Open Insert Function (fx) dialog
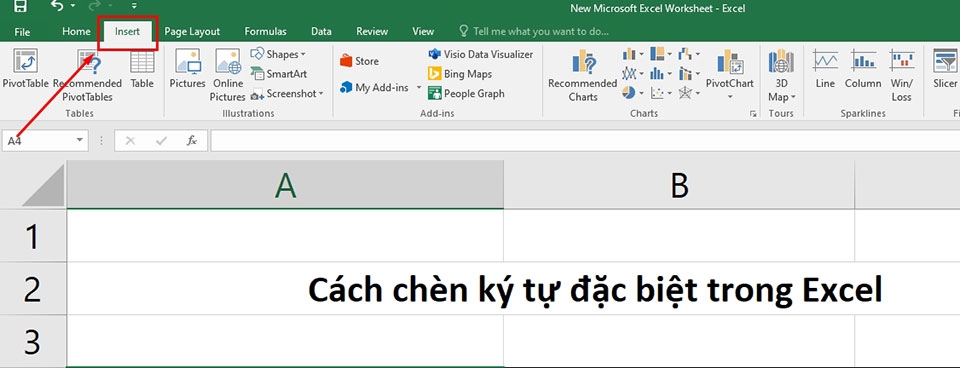This screenshot has width=960, height=368. click(x=192, y=141)
